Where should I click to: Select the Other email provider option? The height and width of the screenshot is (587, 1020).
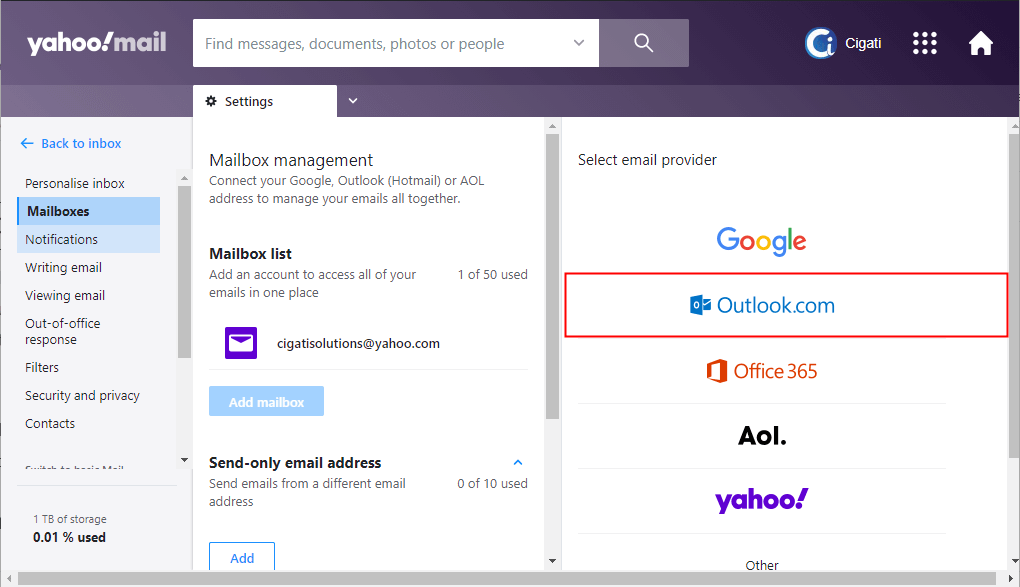pos(762,565)
